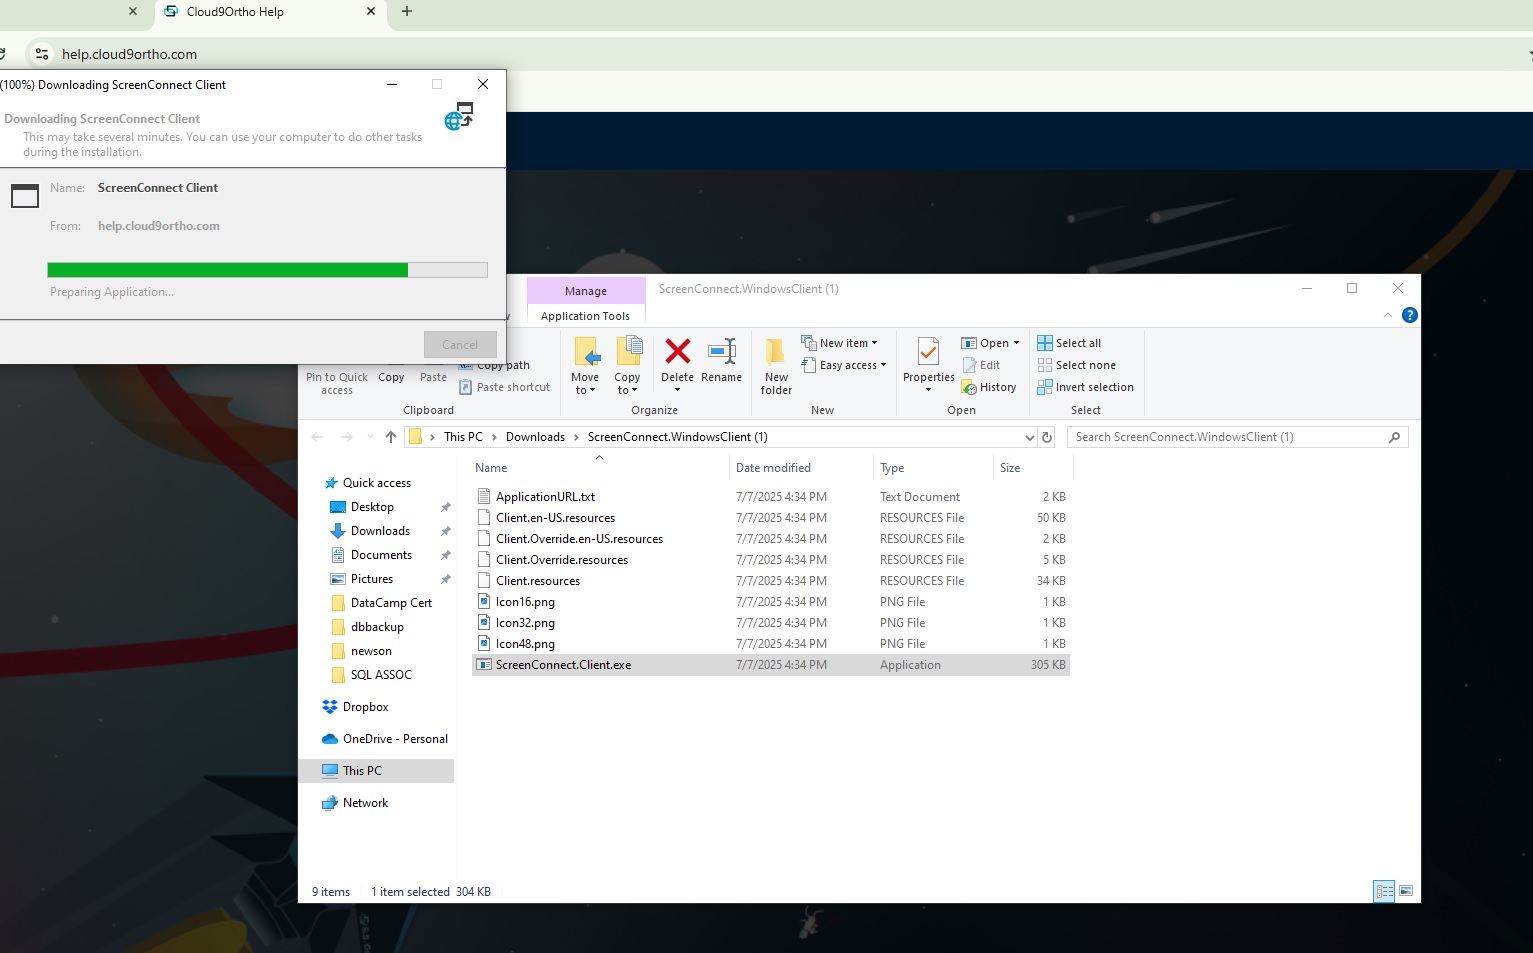Click the Copy to icon

(x=628, y=352)
